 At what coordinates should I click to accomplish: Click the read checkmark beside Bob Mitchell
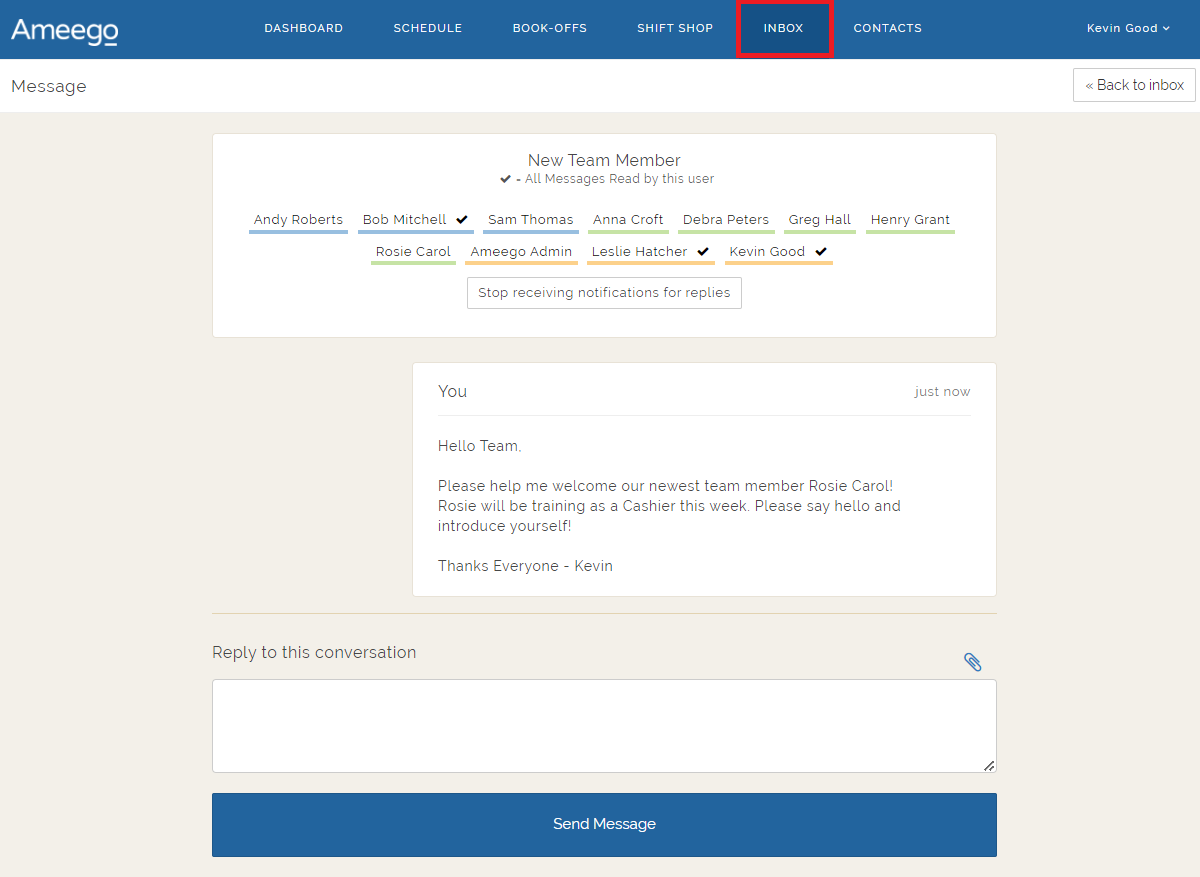click(x=461, y=218)
